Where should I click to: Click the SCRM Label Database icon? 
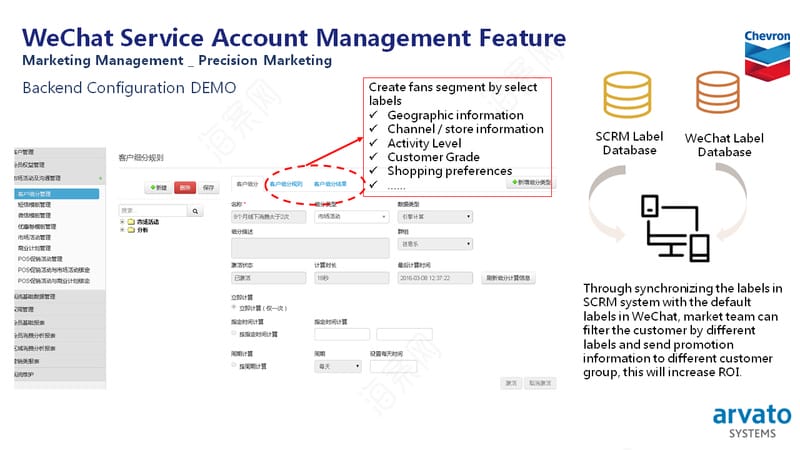pos(627,95)
